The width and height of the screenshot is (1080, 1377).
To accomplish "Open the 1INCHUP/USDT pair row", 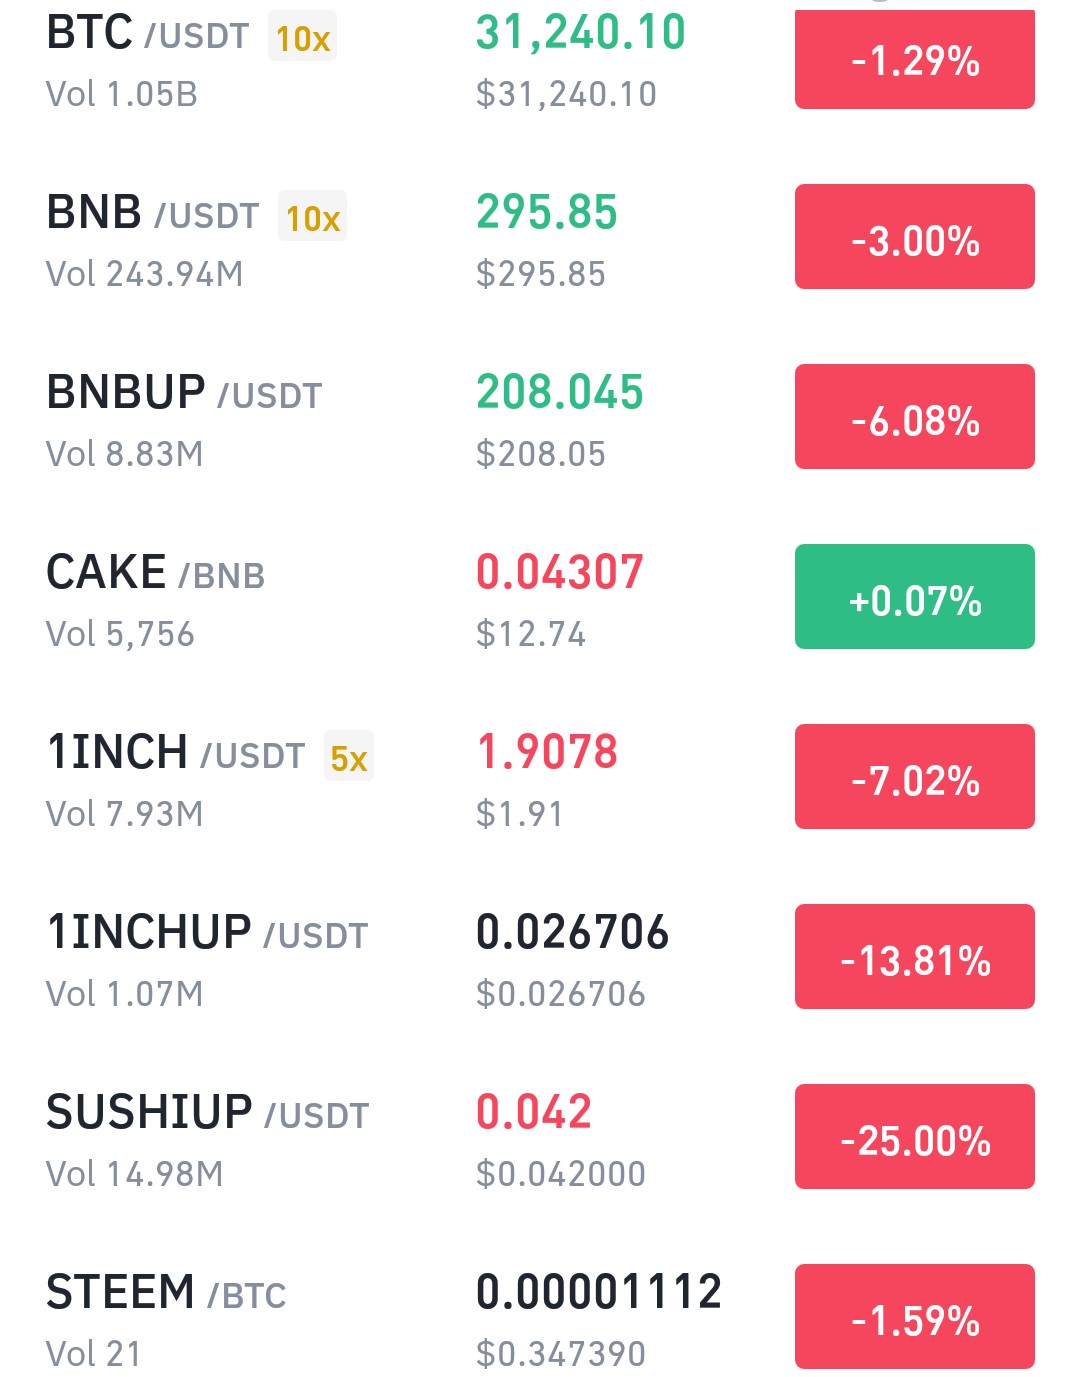I will coord(540,957).
